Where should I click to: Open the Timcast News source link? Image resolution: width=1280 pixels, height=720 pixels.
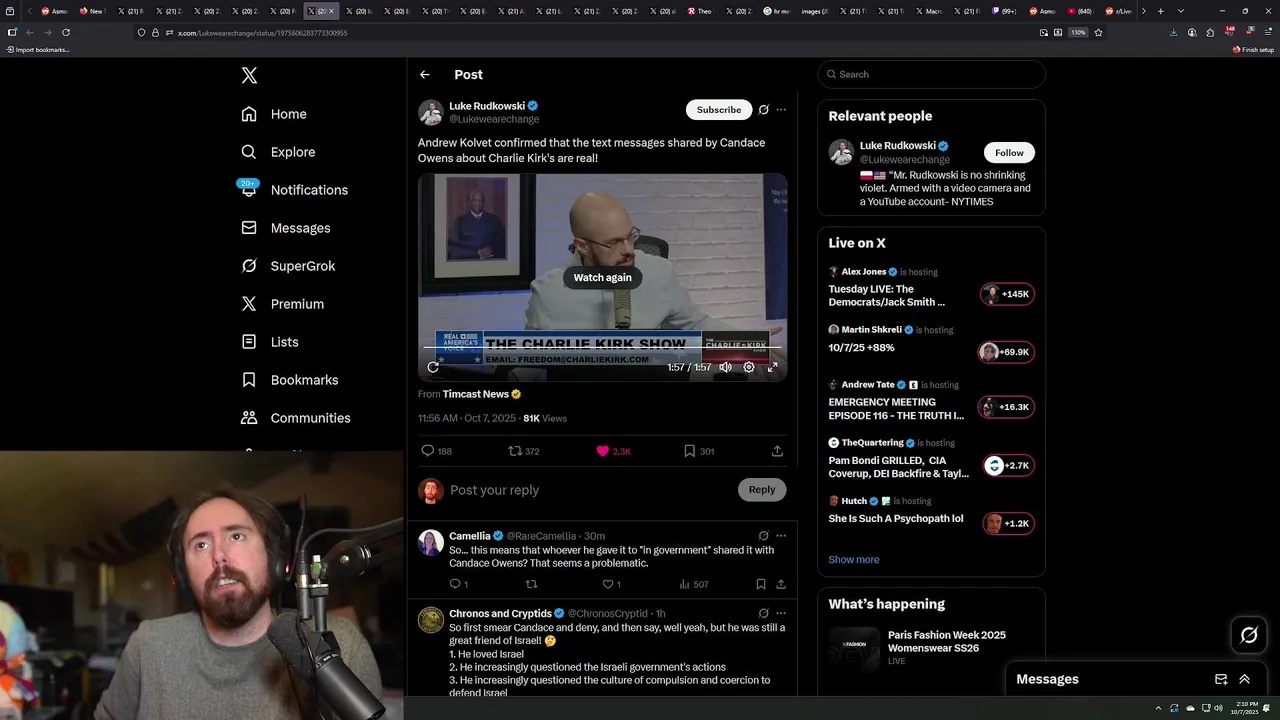pyautogui.click(x=482, y=394)
